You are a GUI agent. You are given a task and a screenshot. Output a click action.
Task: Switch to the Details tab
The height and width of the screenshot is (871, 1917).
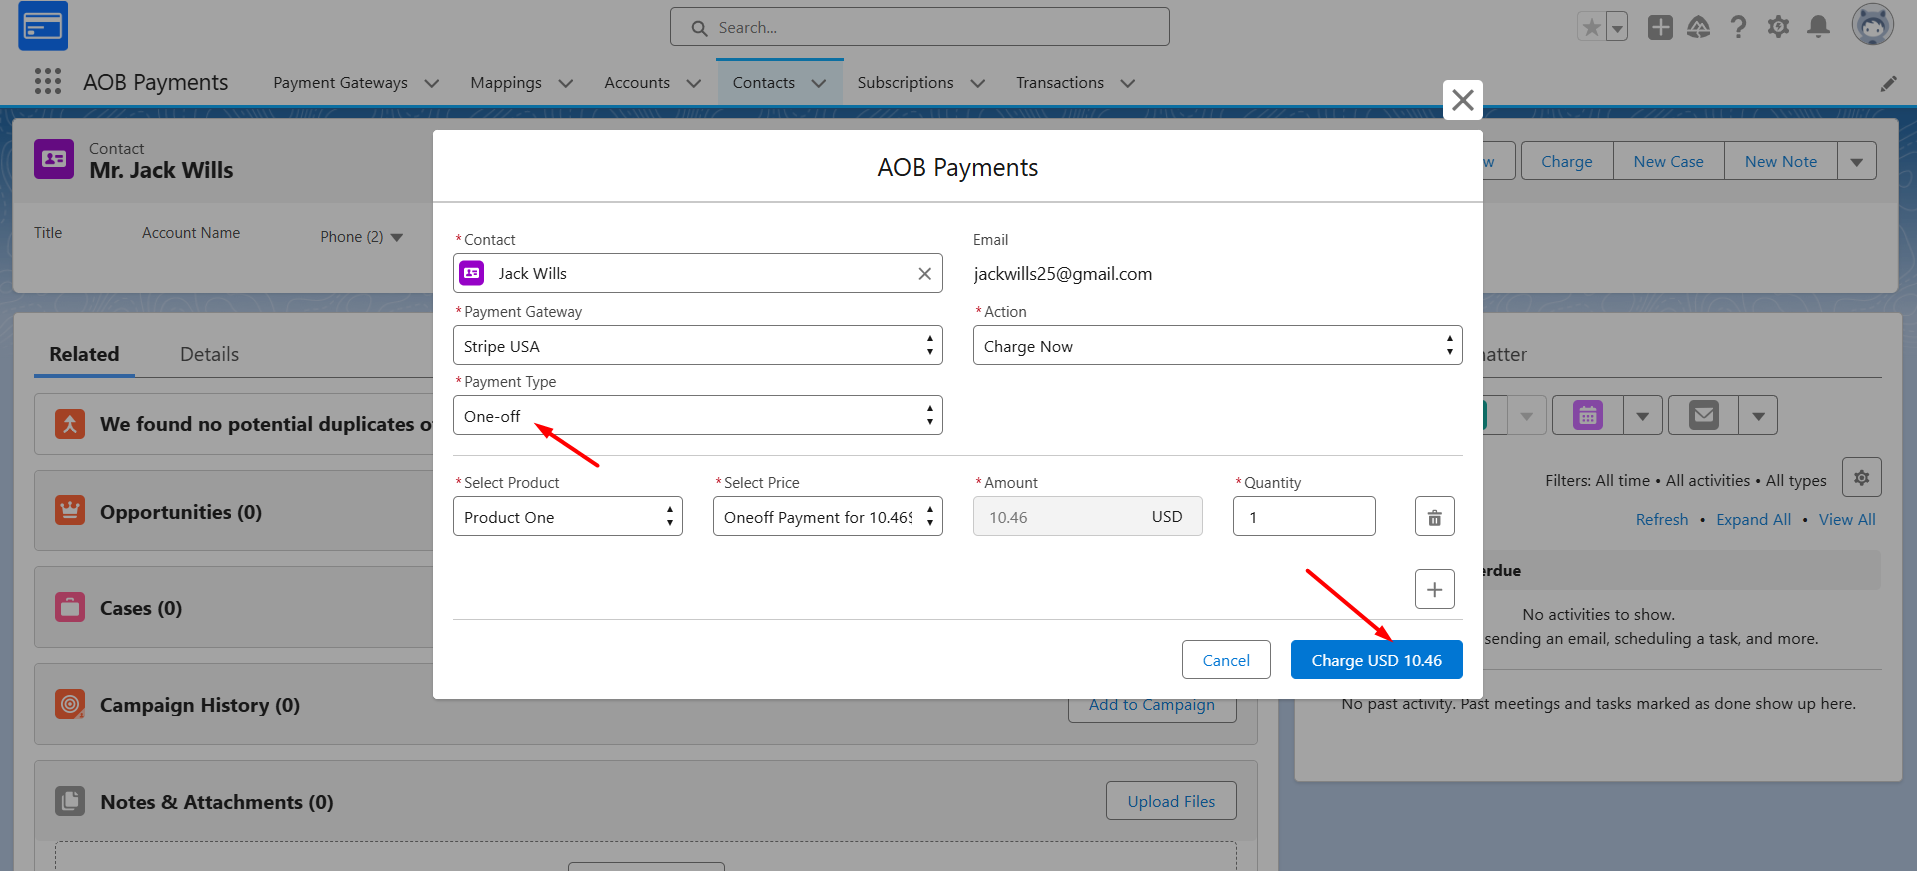click(x=209, y=354)
